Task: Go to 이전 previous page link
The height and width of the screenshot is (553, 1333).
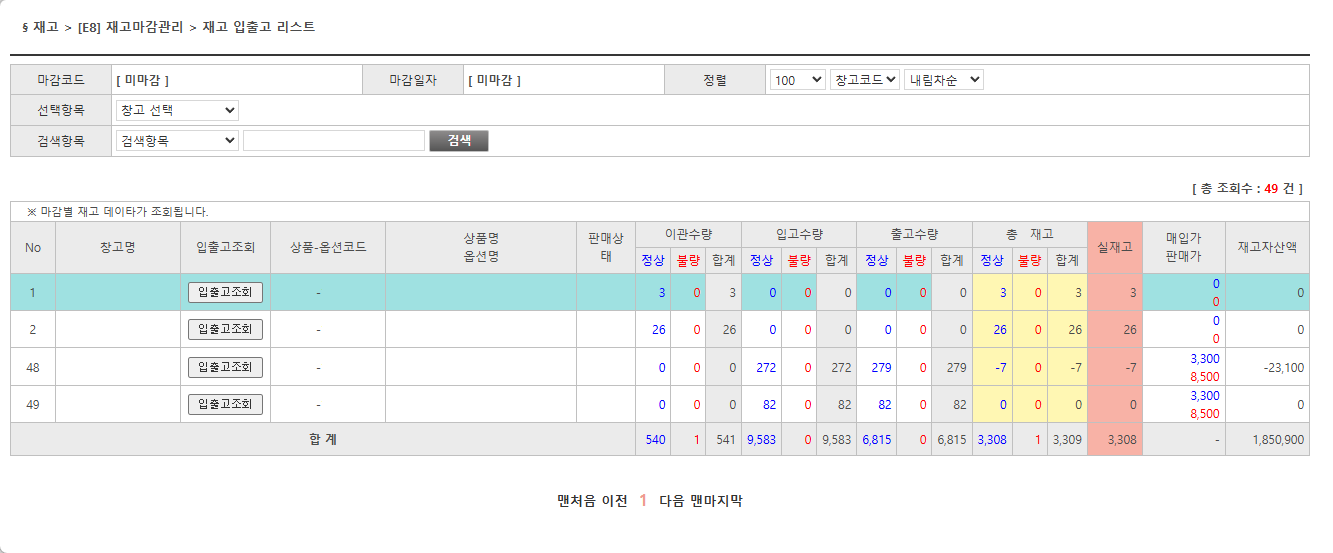Action: click(615, 501)
